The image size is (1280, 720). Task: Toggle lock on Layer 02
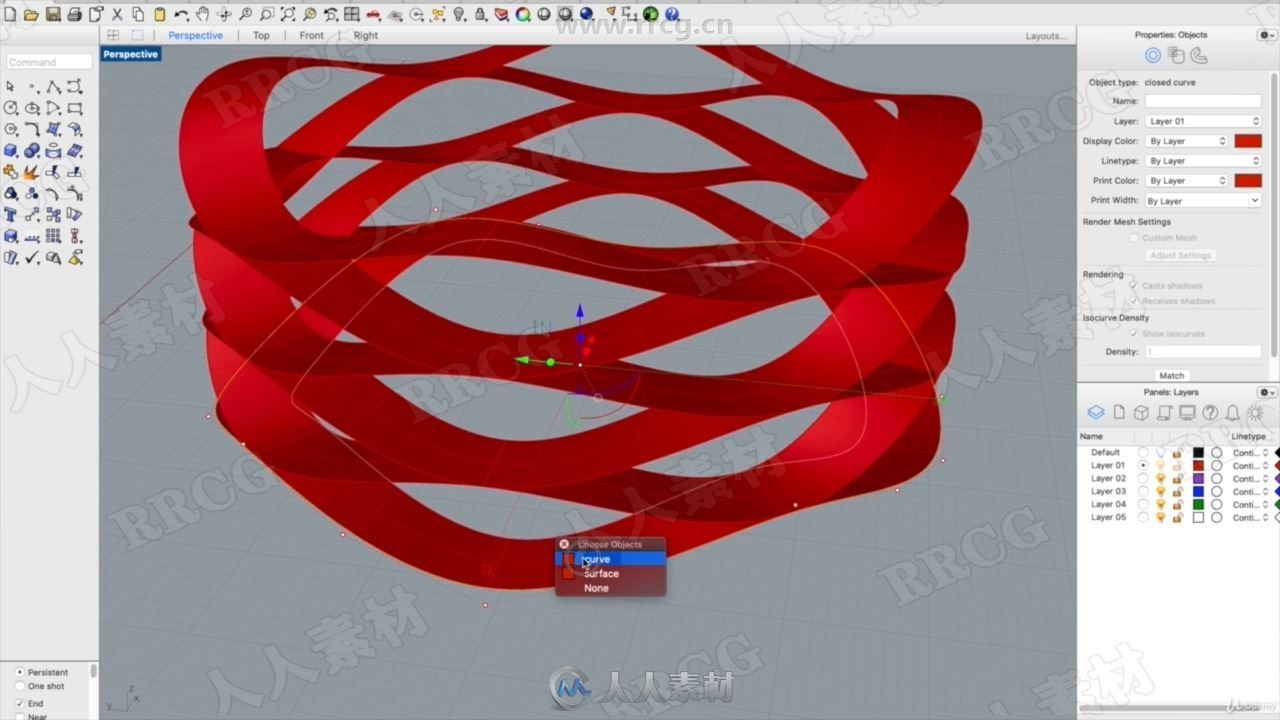point(1178,478)
